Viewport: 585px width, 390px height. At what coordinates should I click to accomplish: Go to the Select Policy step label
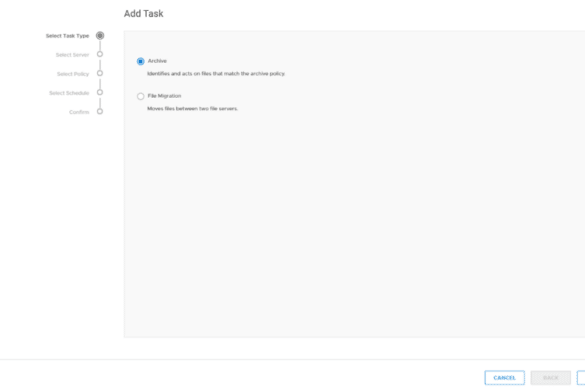click(x=73, y=74)
